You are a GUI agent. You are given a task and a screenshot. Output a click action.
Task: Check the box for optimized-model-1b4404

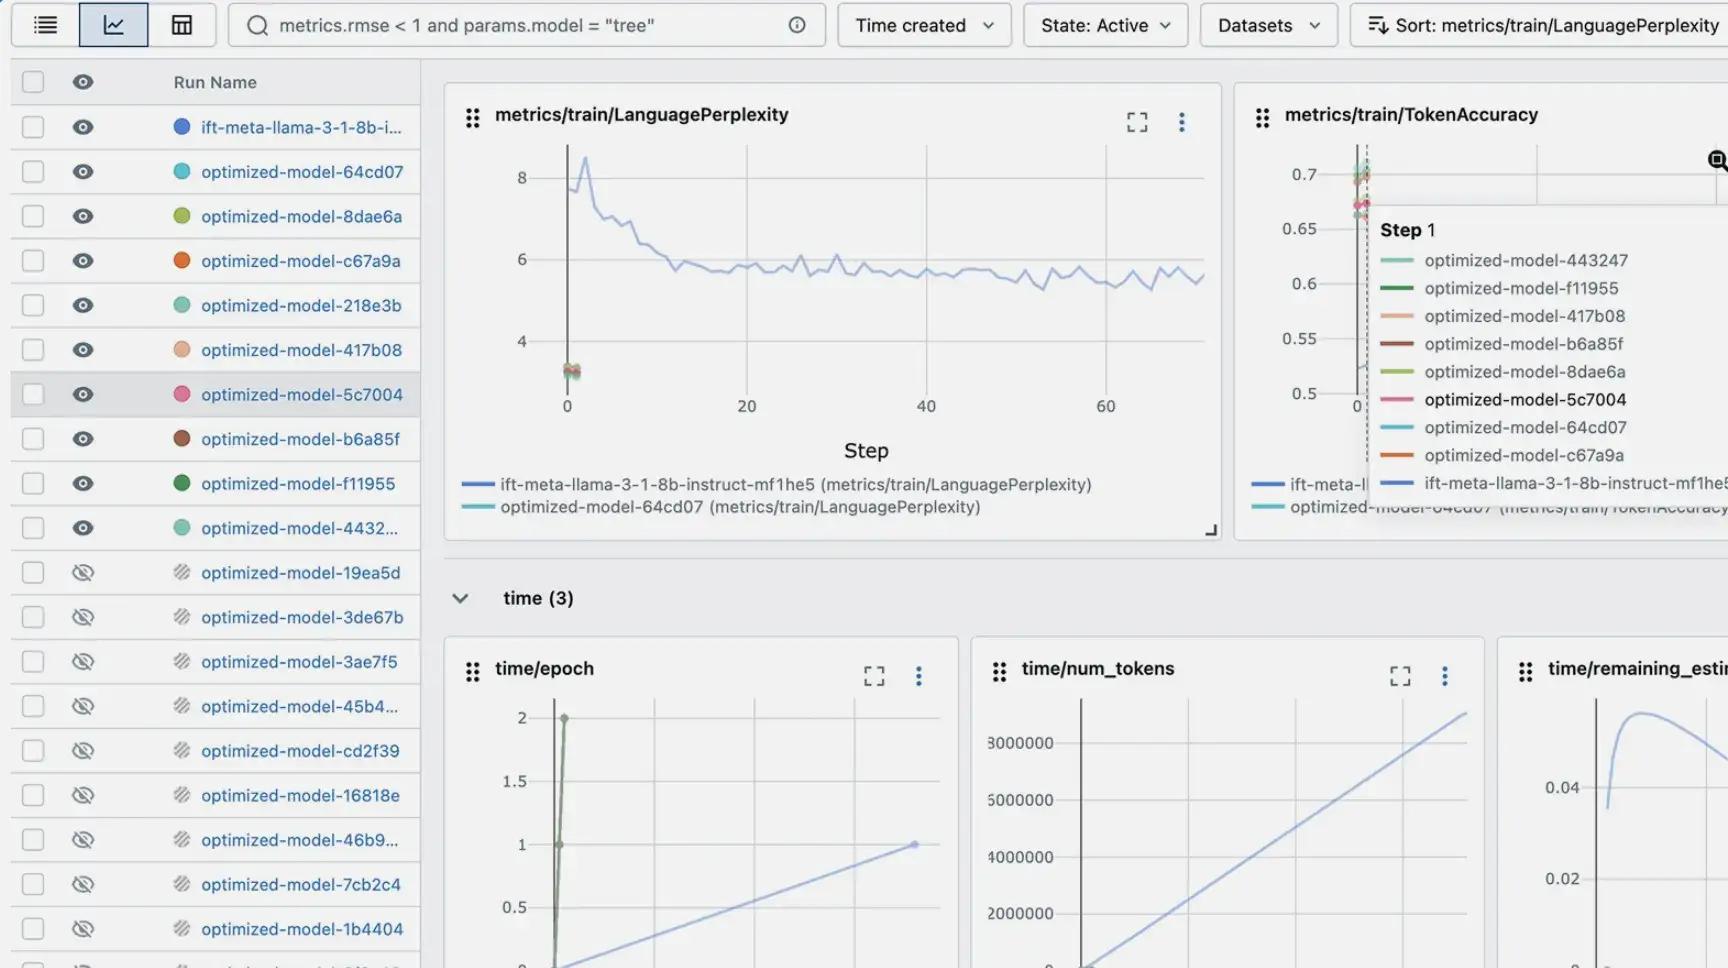tap(33, 929)
